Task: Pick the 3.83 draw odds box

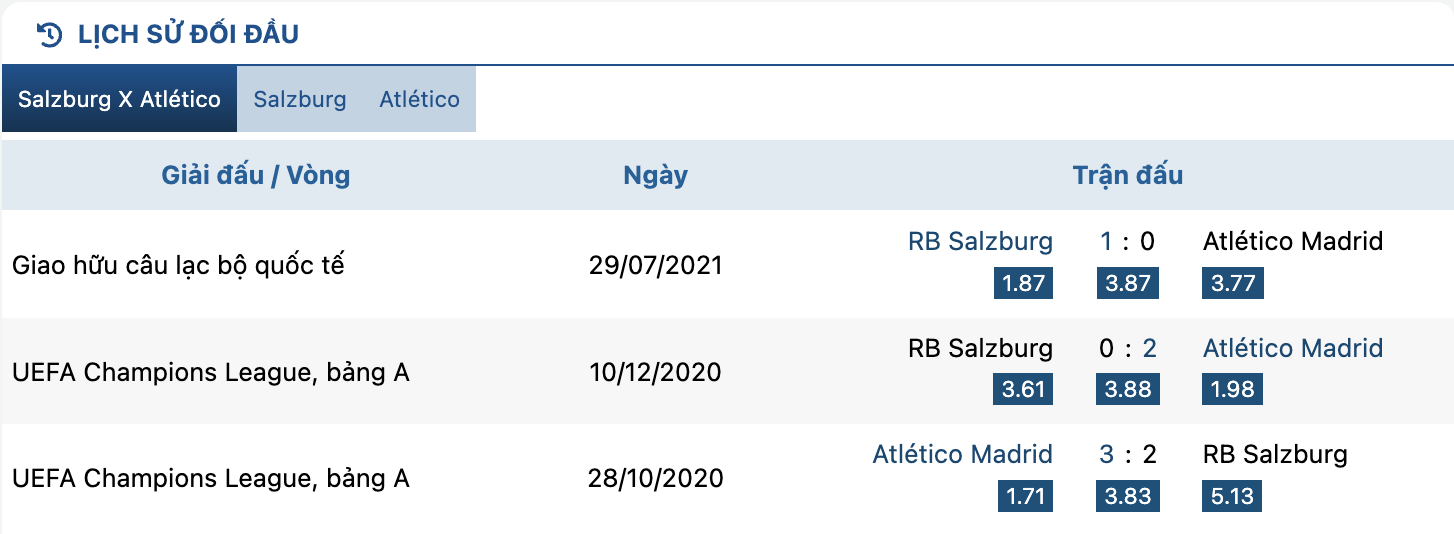Action: (1128, 496)
